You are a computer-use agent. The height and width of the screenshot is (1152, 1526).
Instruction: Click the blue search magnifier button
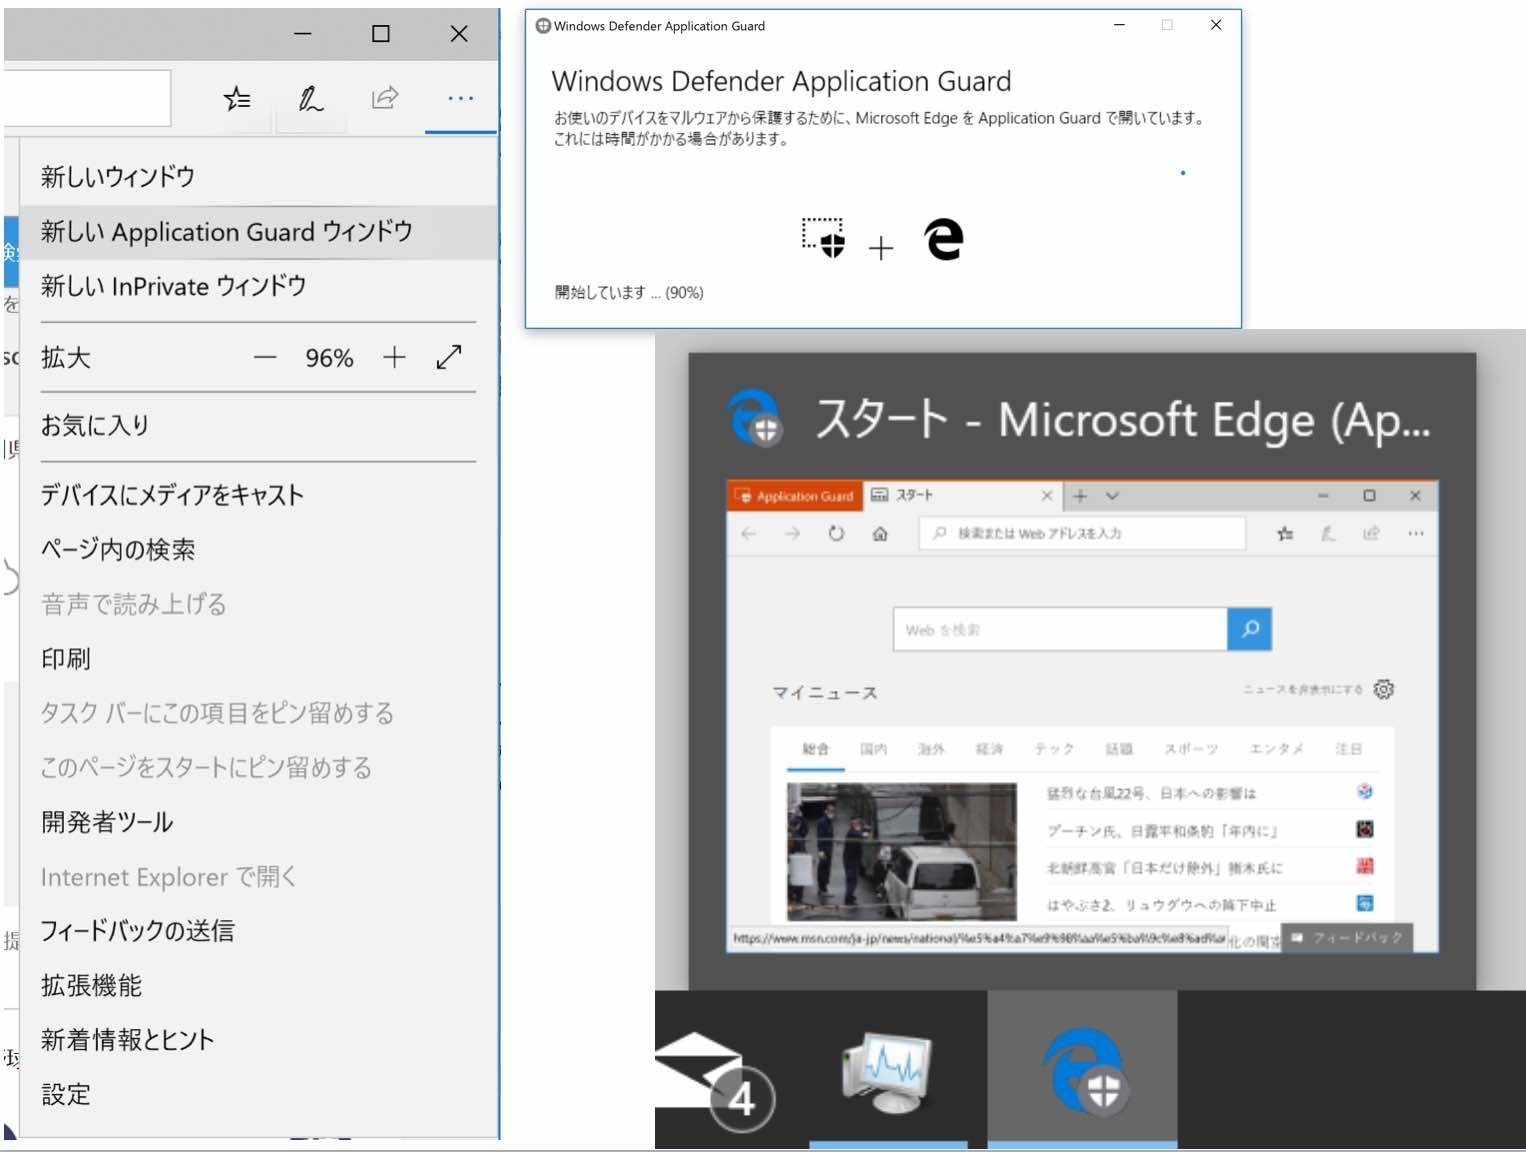[x=1250, y=629]
